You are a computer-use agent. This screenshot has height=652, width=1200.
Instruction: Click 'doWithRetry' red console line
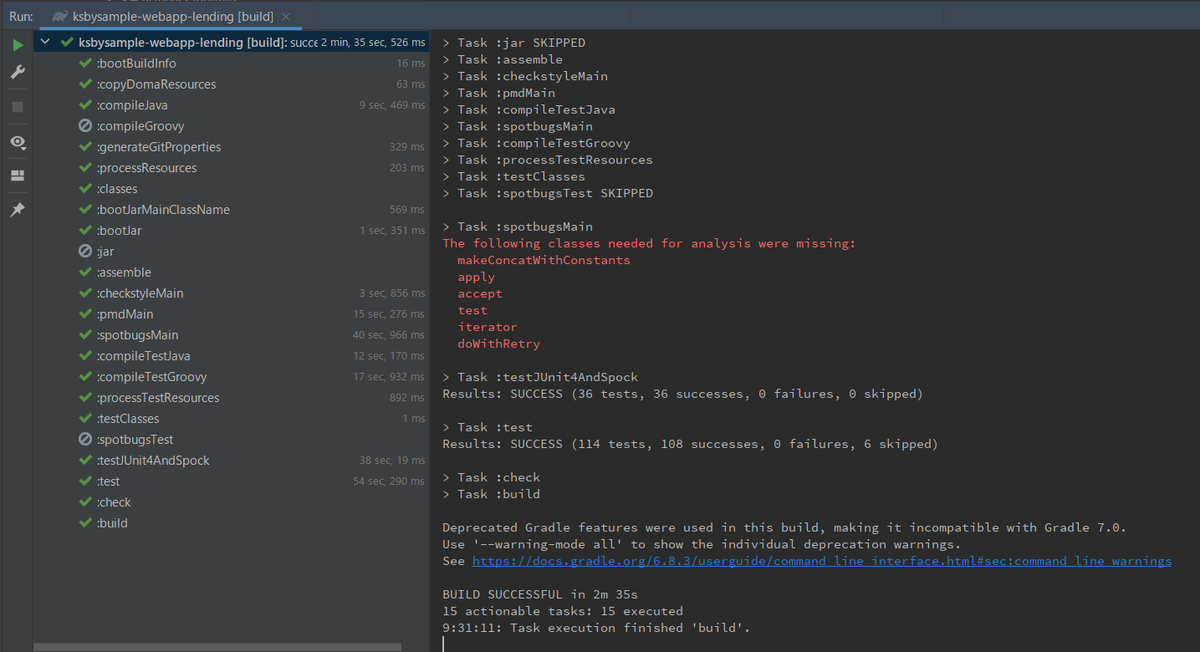coord(498,344)
